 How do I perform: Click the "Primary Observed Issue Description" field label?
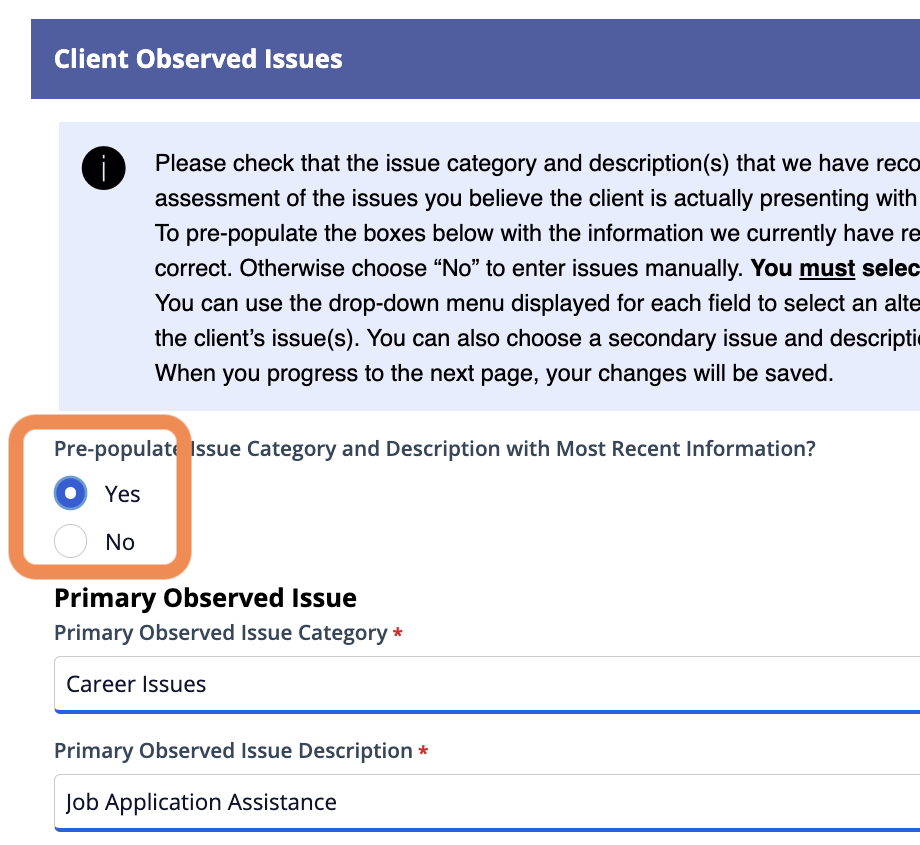point(233,751)
